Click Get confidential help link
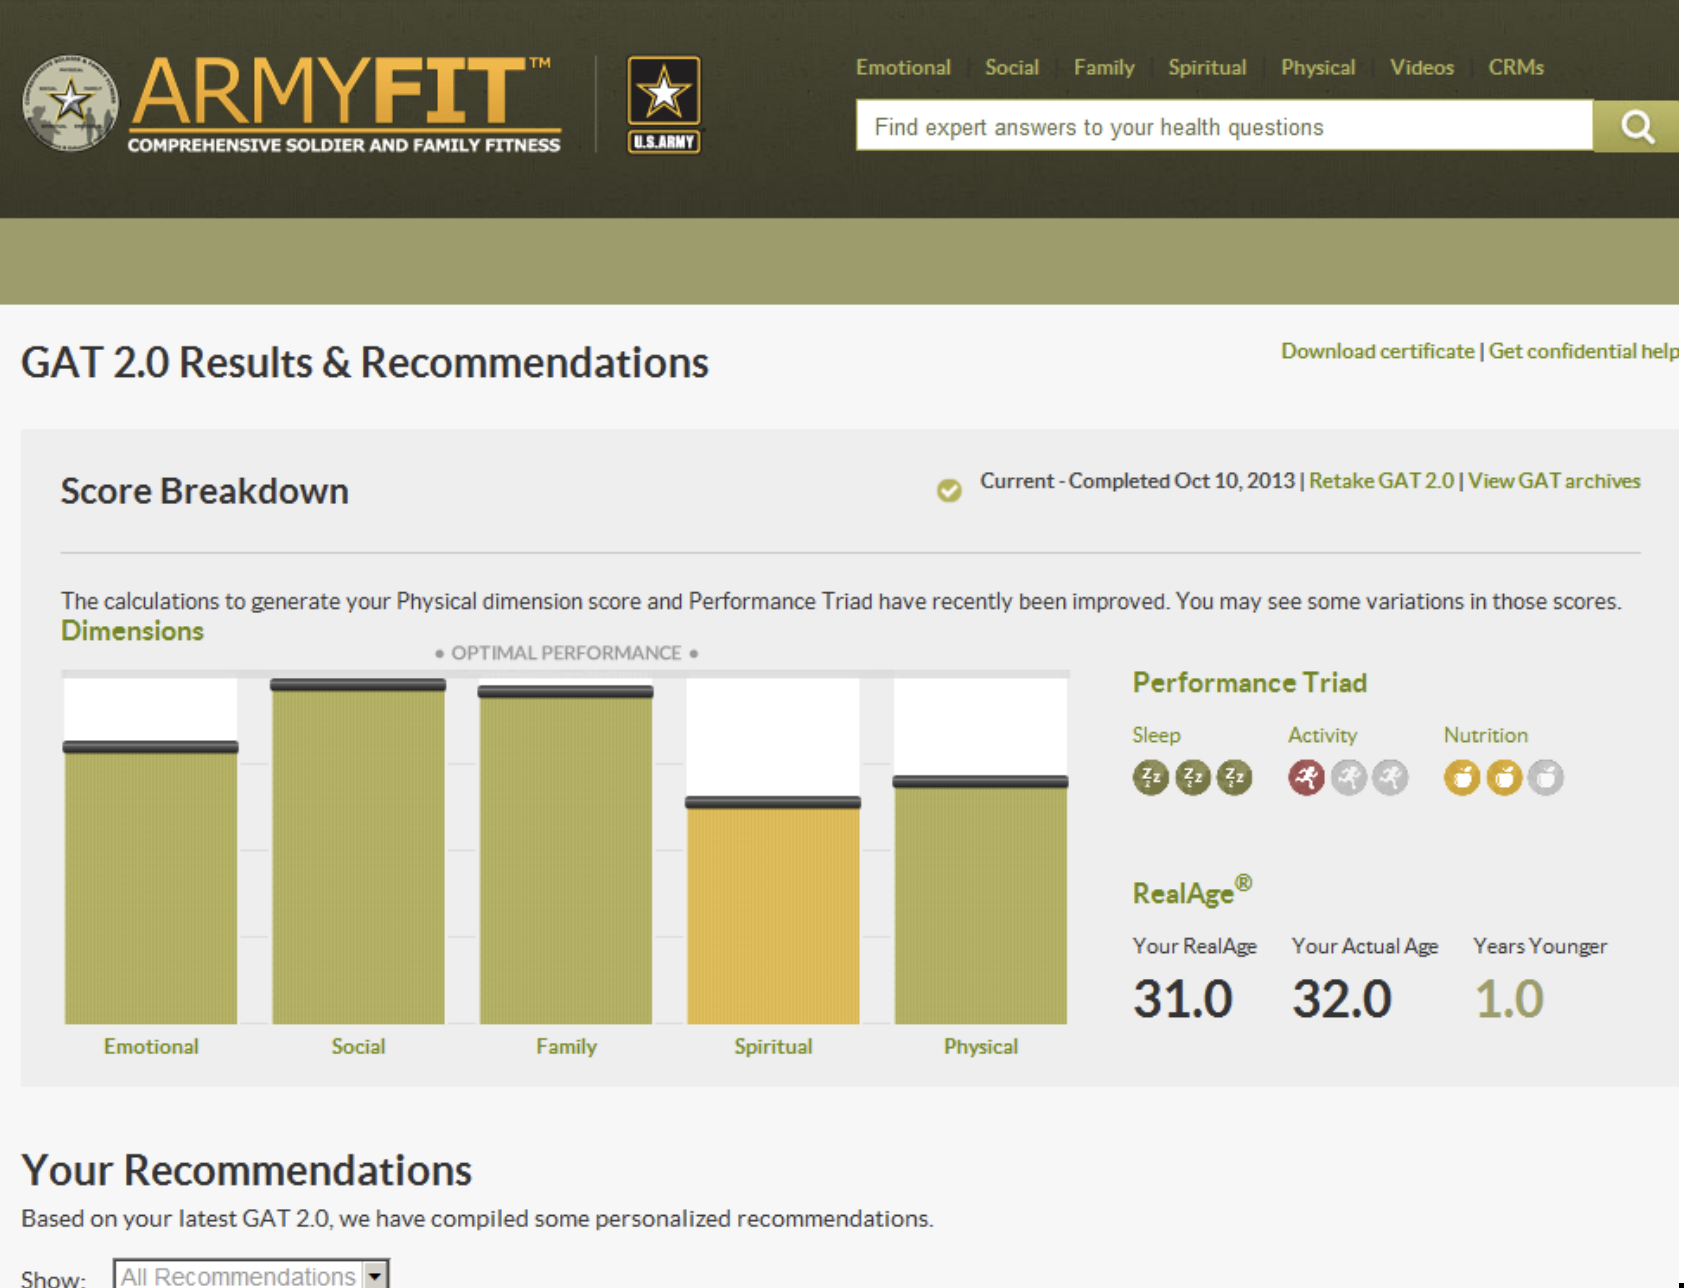 [1584, 351]
